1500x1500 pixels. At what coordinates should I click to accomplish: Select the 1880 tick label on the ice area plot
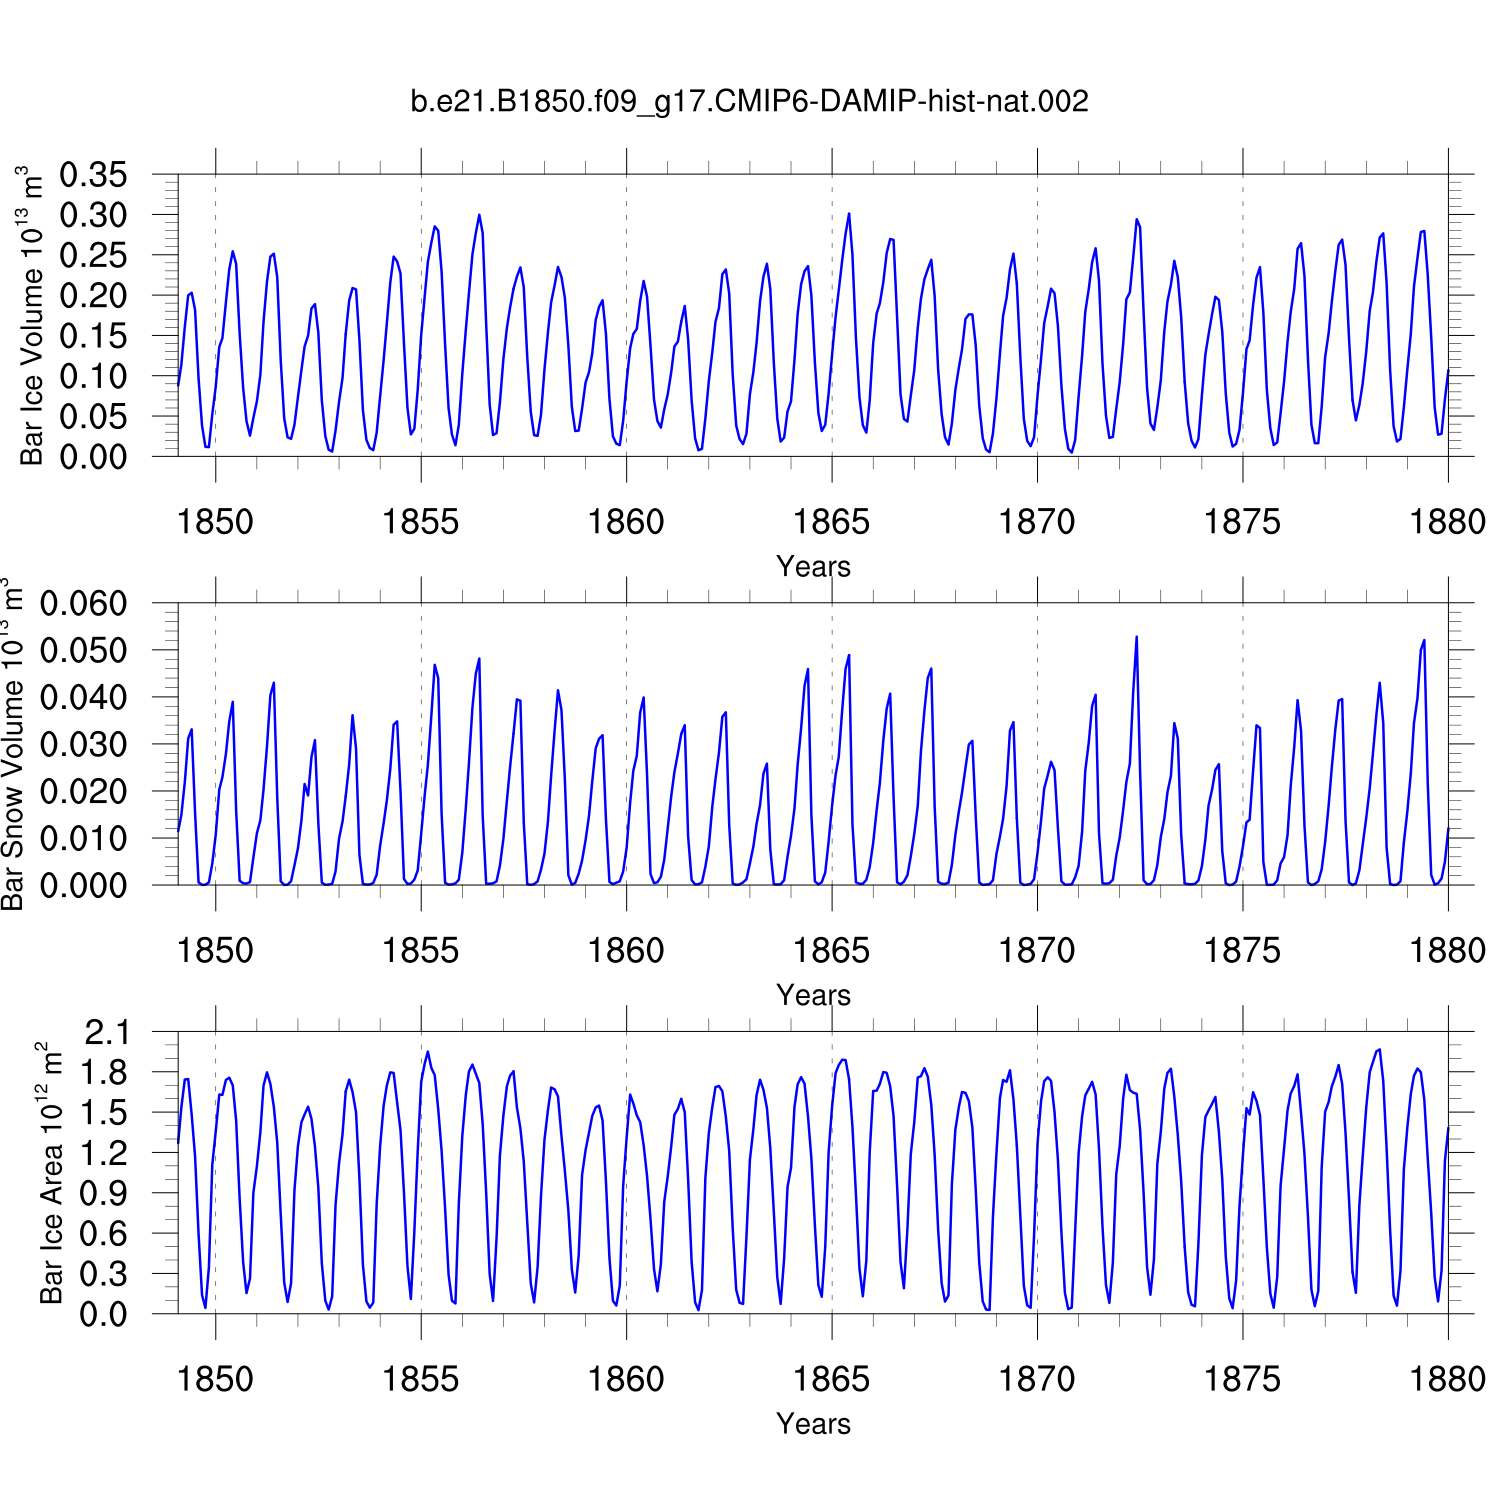(1447, 1379)
